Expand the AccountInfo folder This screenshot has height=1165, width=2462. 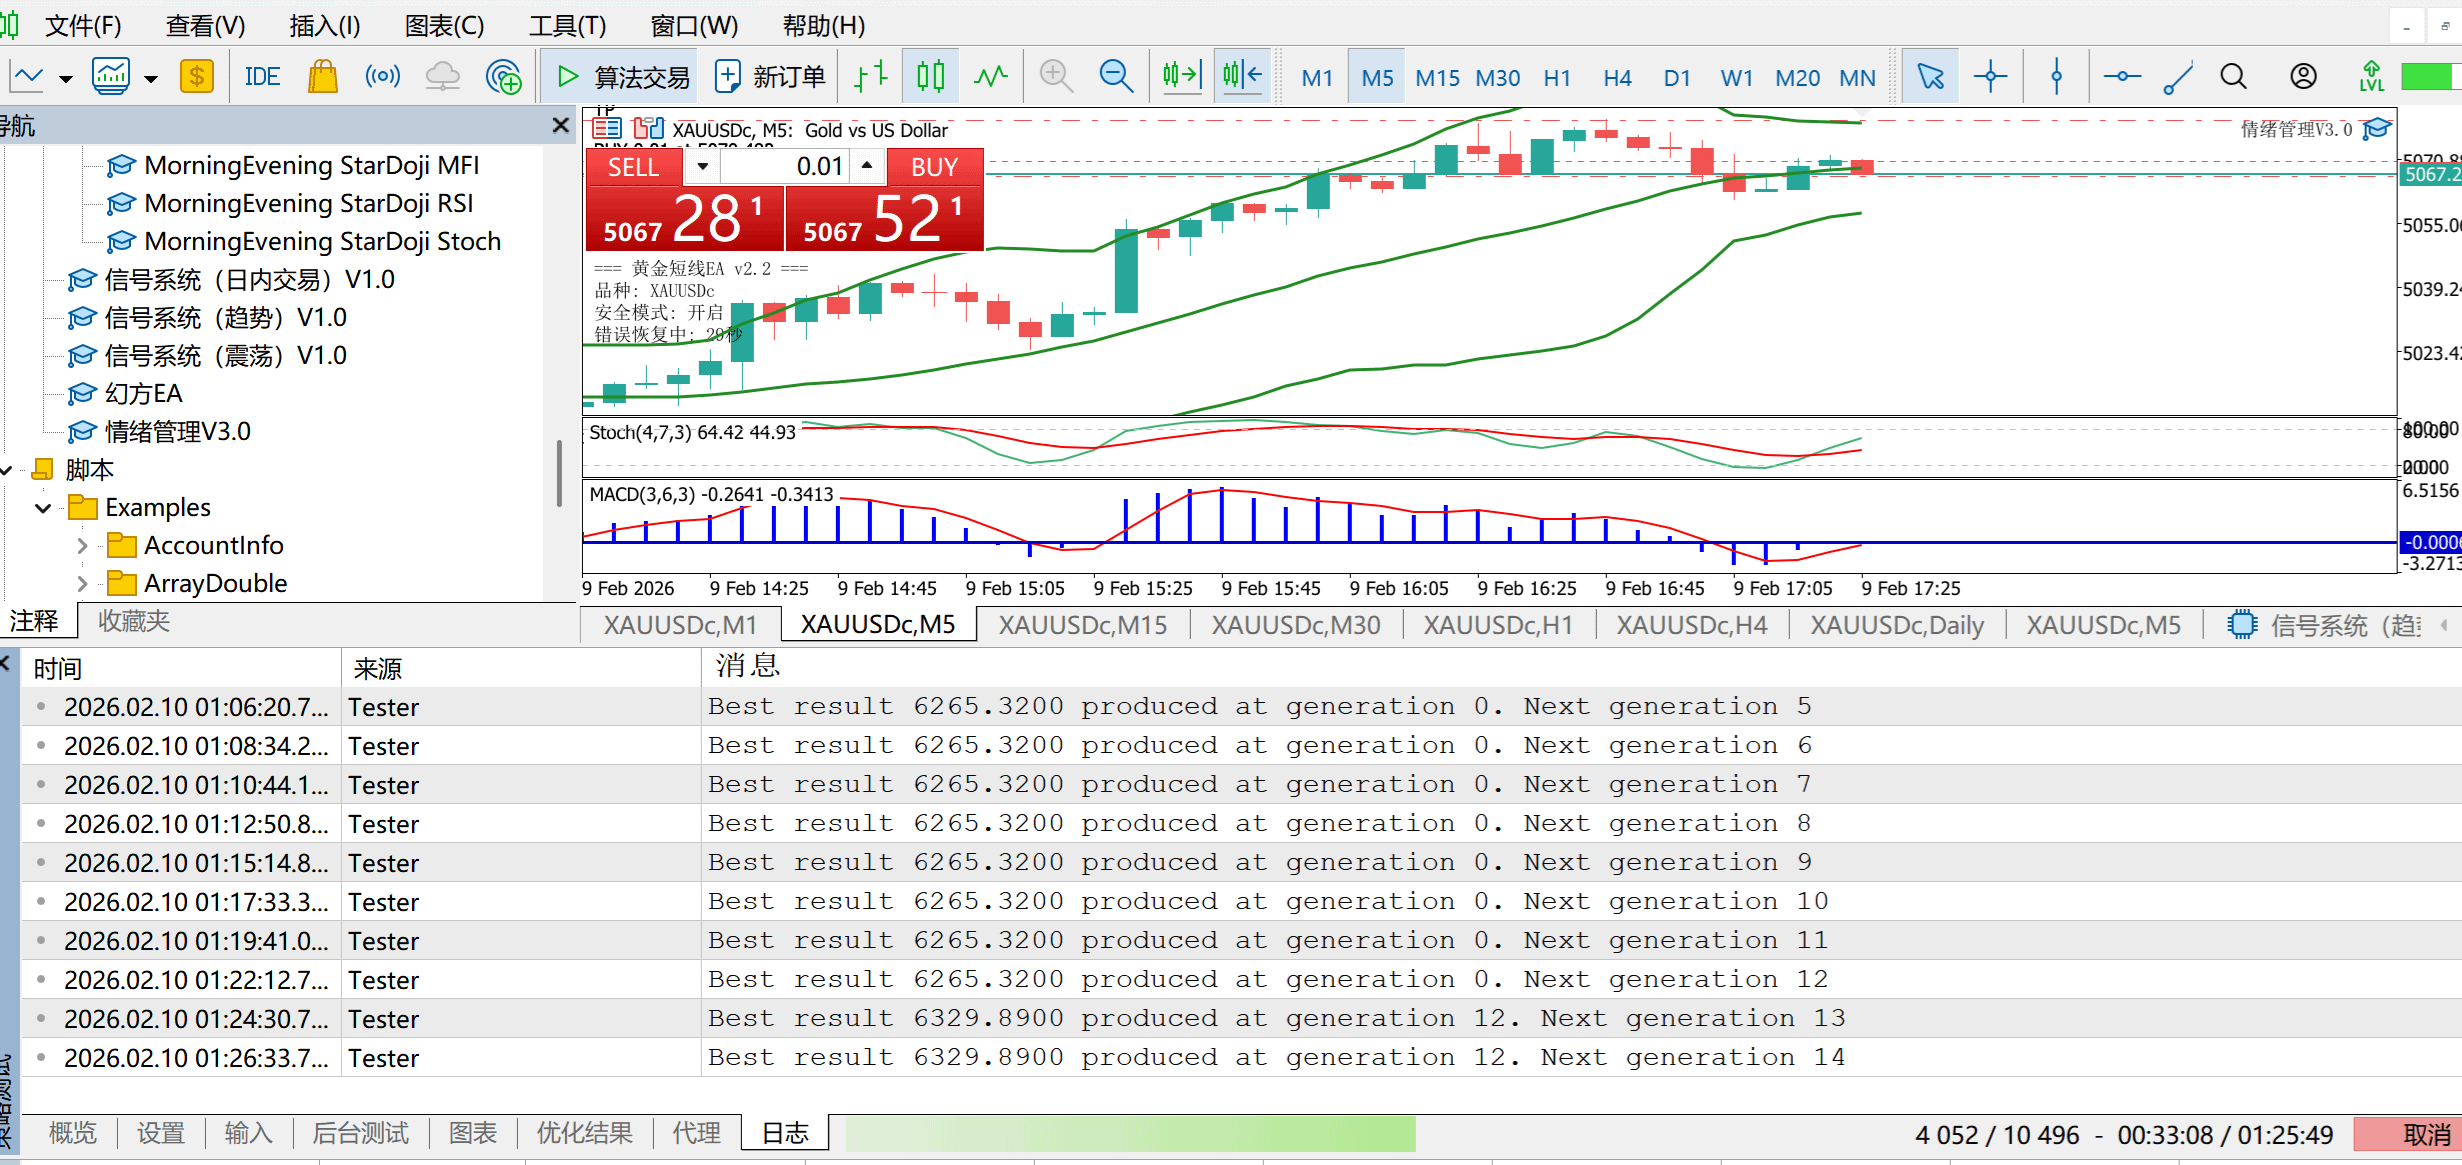83,546
